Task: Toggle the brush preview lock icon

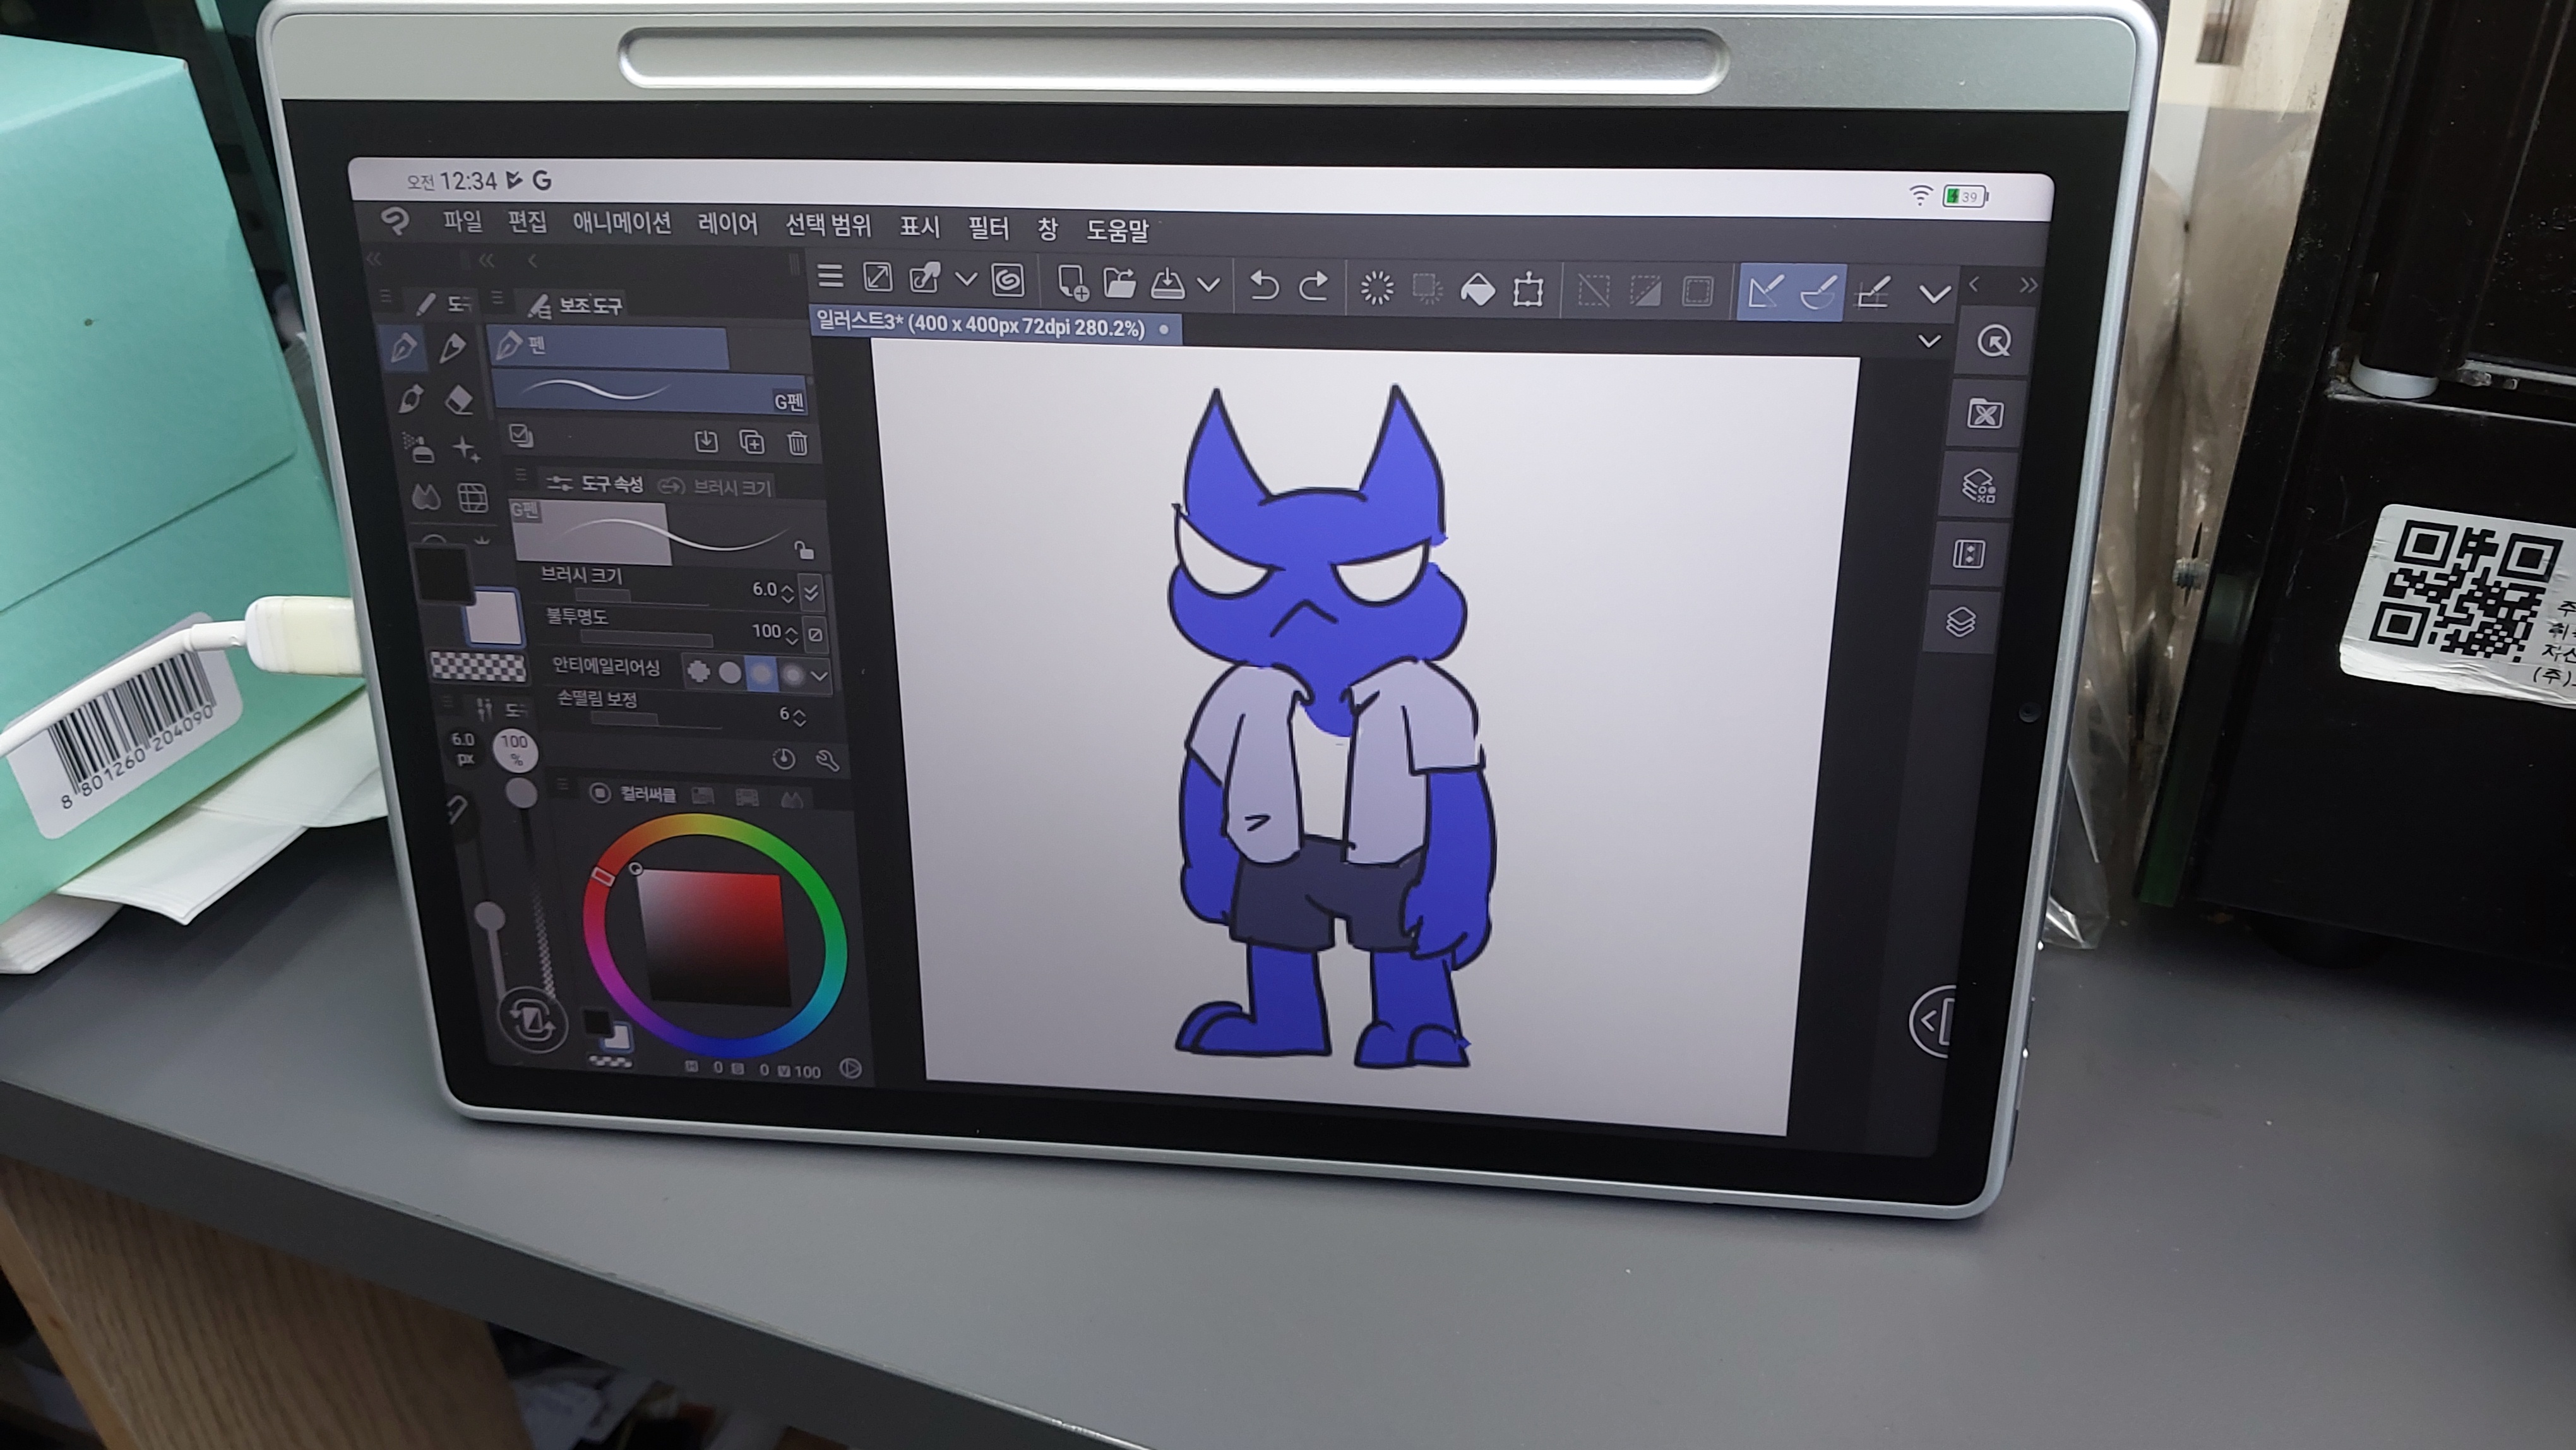Action: click(804, 550)
